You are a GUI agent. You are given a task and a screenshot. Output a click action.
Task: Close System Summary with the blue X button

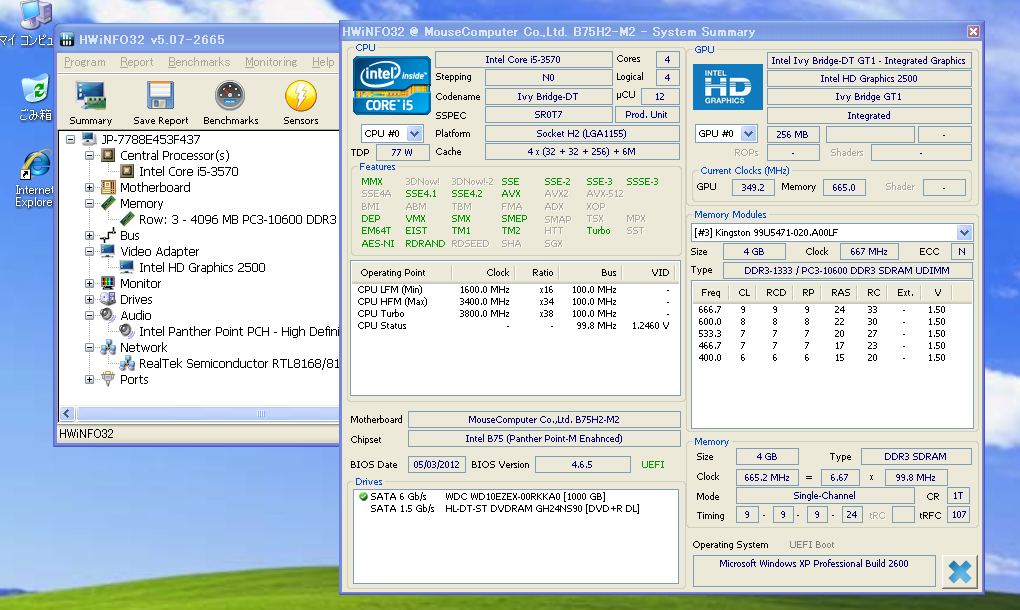coord(959,571)
